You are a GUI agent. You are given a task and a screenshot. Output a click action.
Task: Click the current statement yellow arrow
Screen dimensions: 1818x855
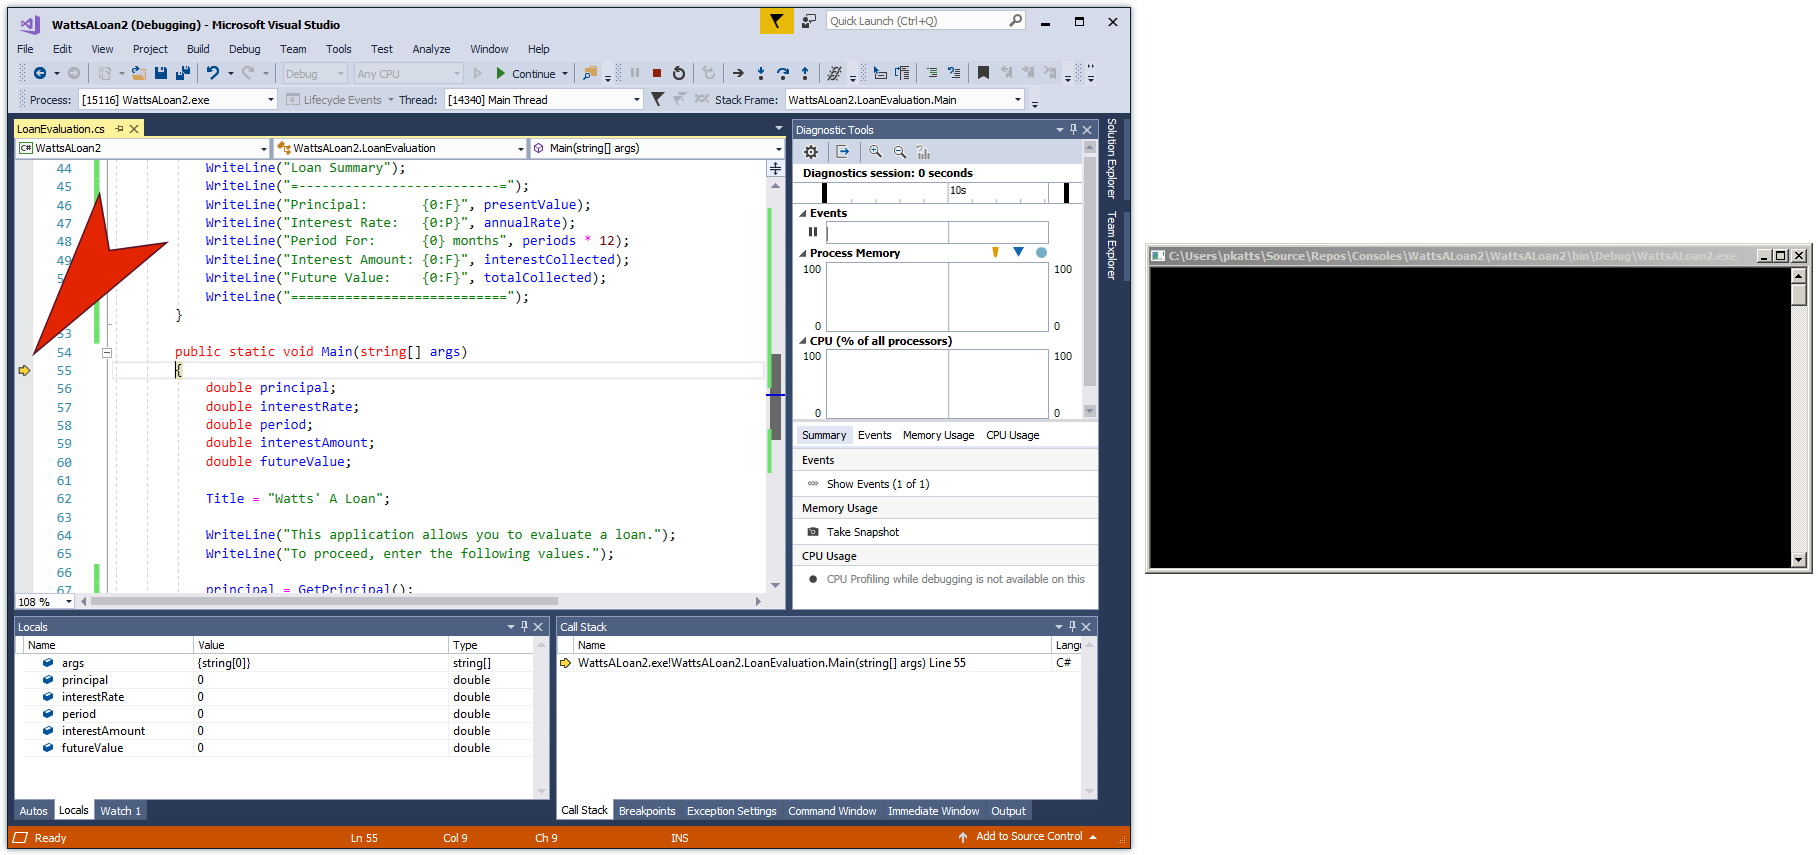pos(25,370)
